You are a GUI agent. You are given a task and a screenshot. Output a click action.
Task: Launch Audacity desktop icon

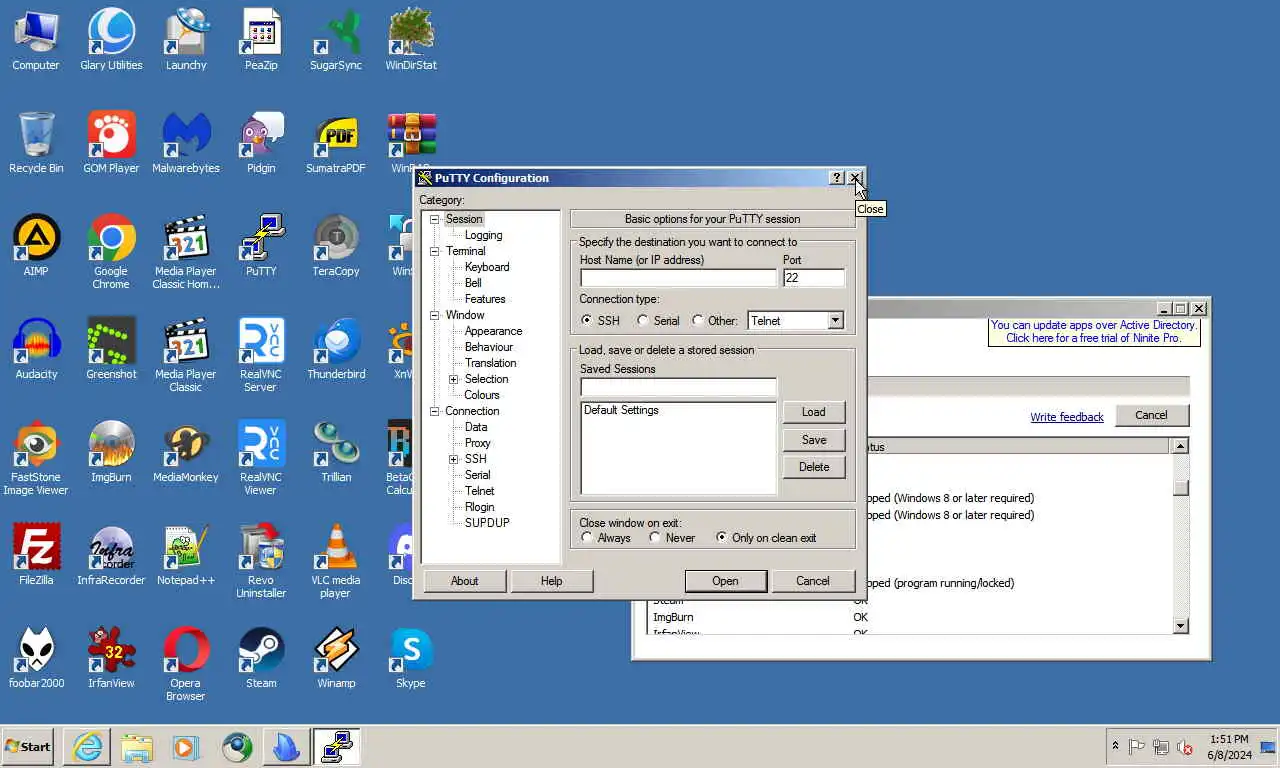(36, 349)
